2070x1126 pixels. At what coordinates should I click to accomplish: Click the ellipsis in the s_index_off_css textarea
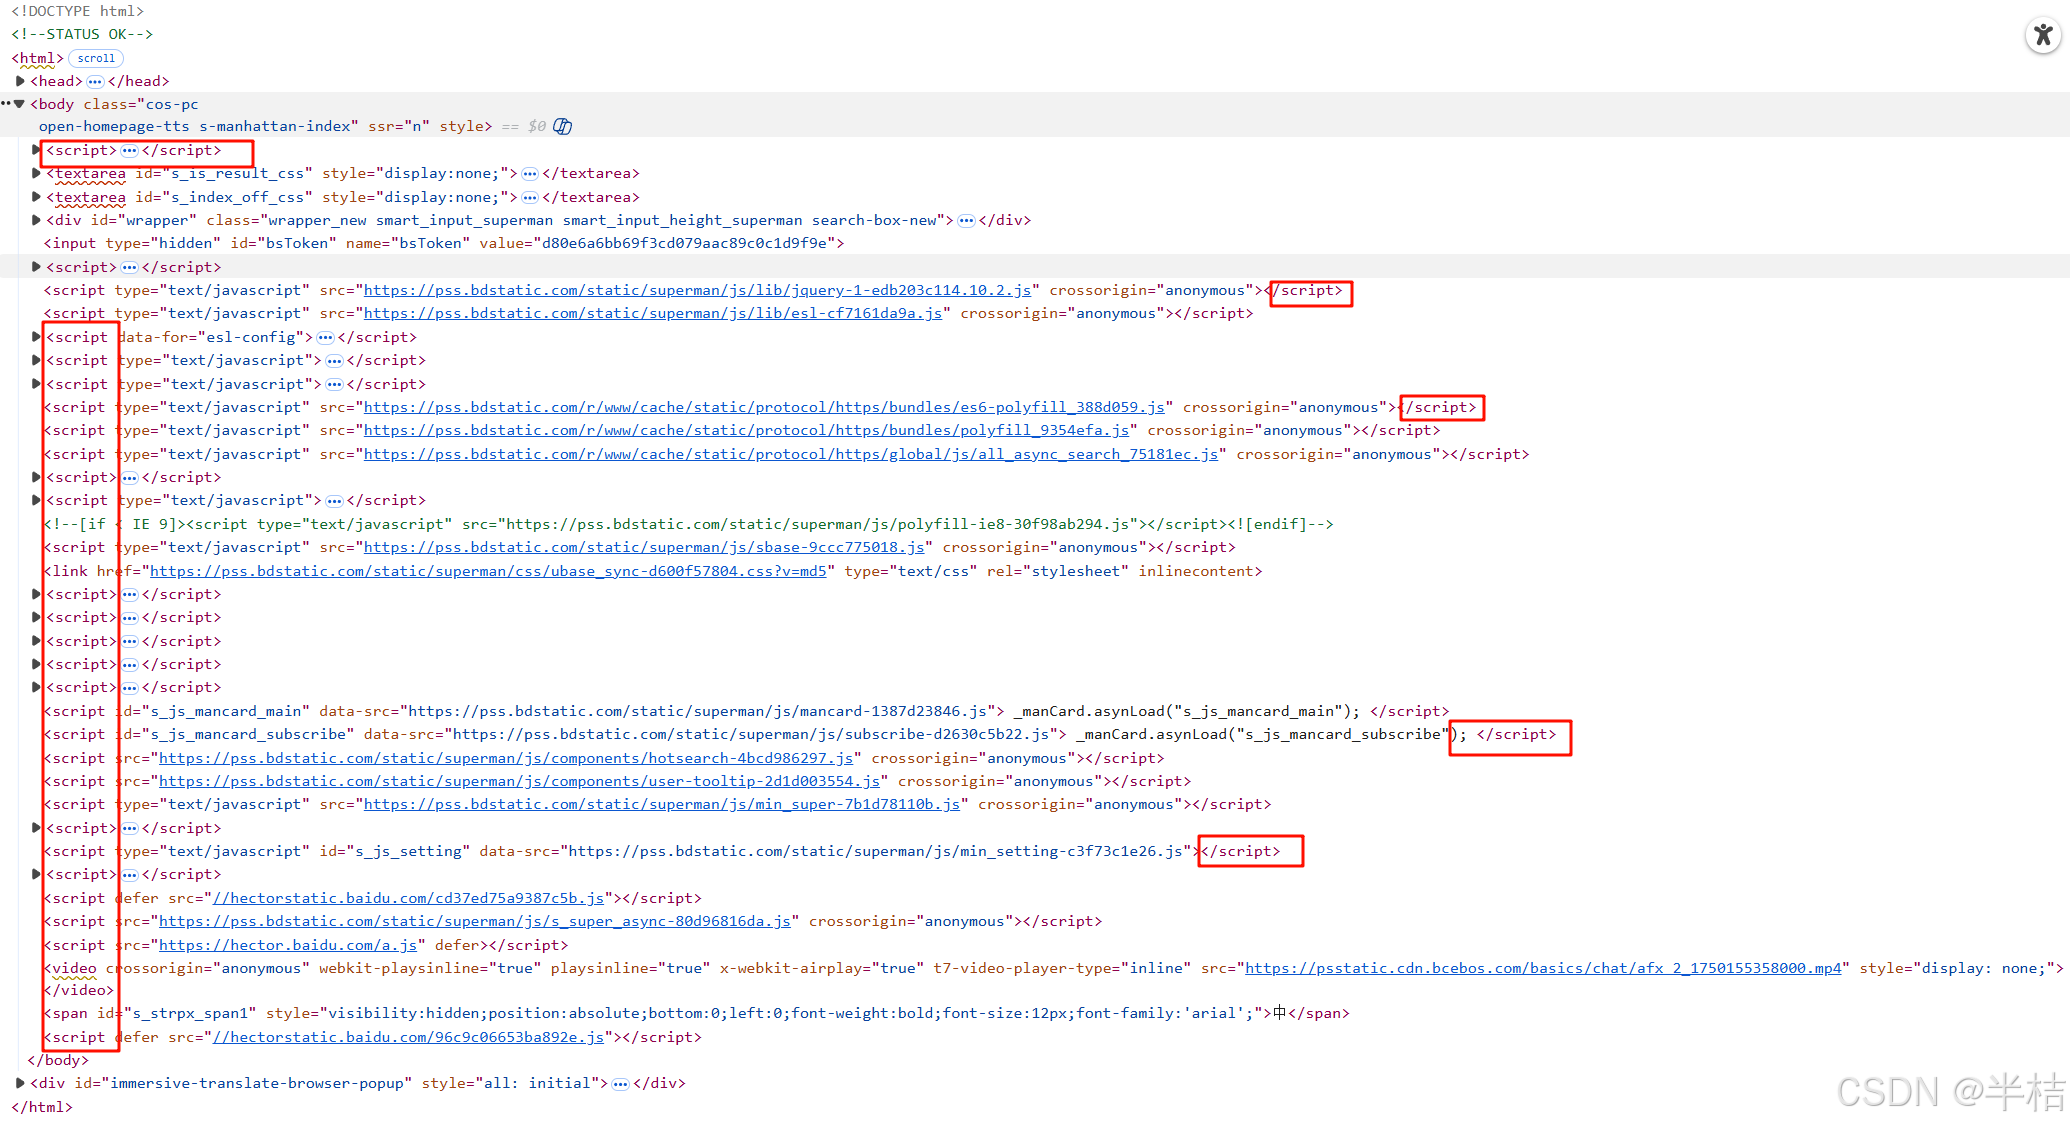[530, 198]
